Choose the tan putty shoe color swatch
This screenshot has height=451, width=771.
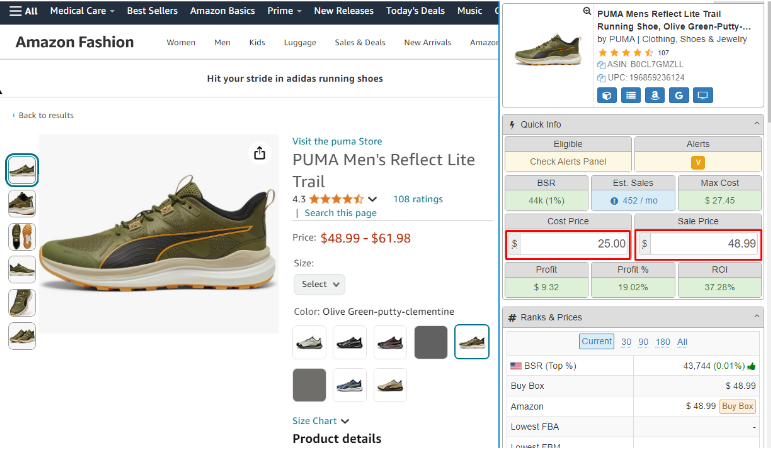[x=390, y=385]
